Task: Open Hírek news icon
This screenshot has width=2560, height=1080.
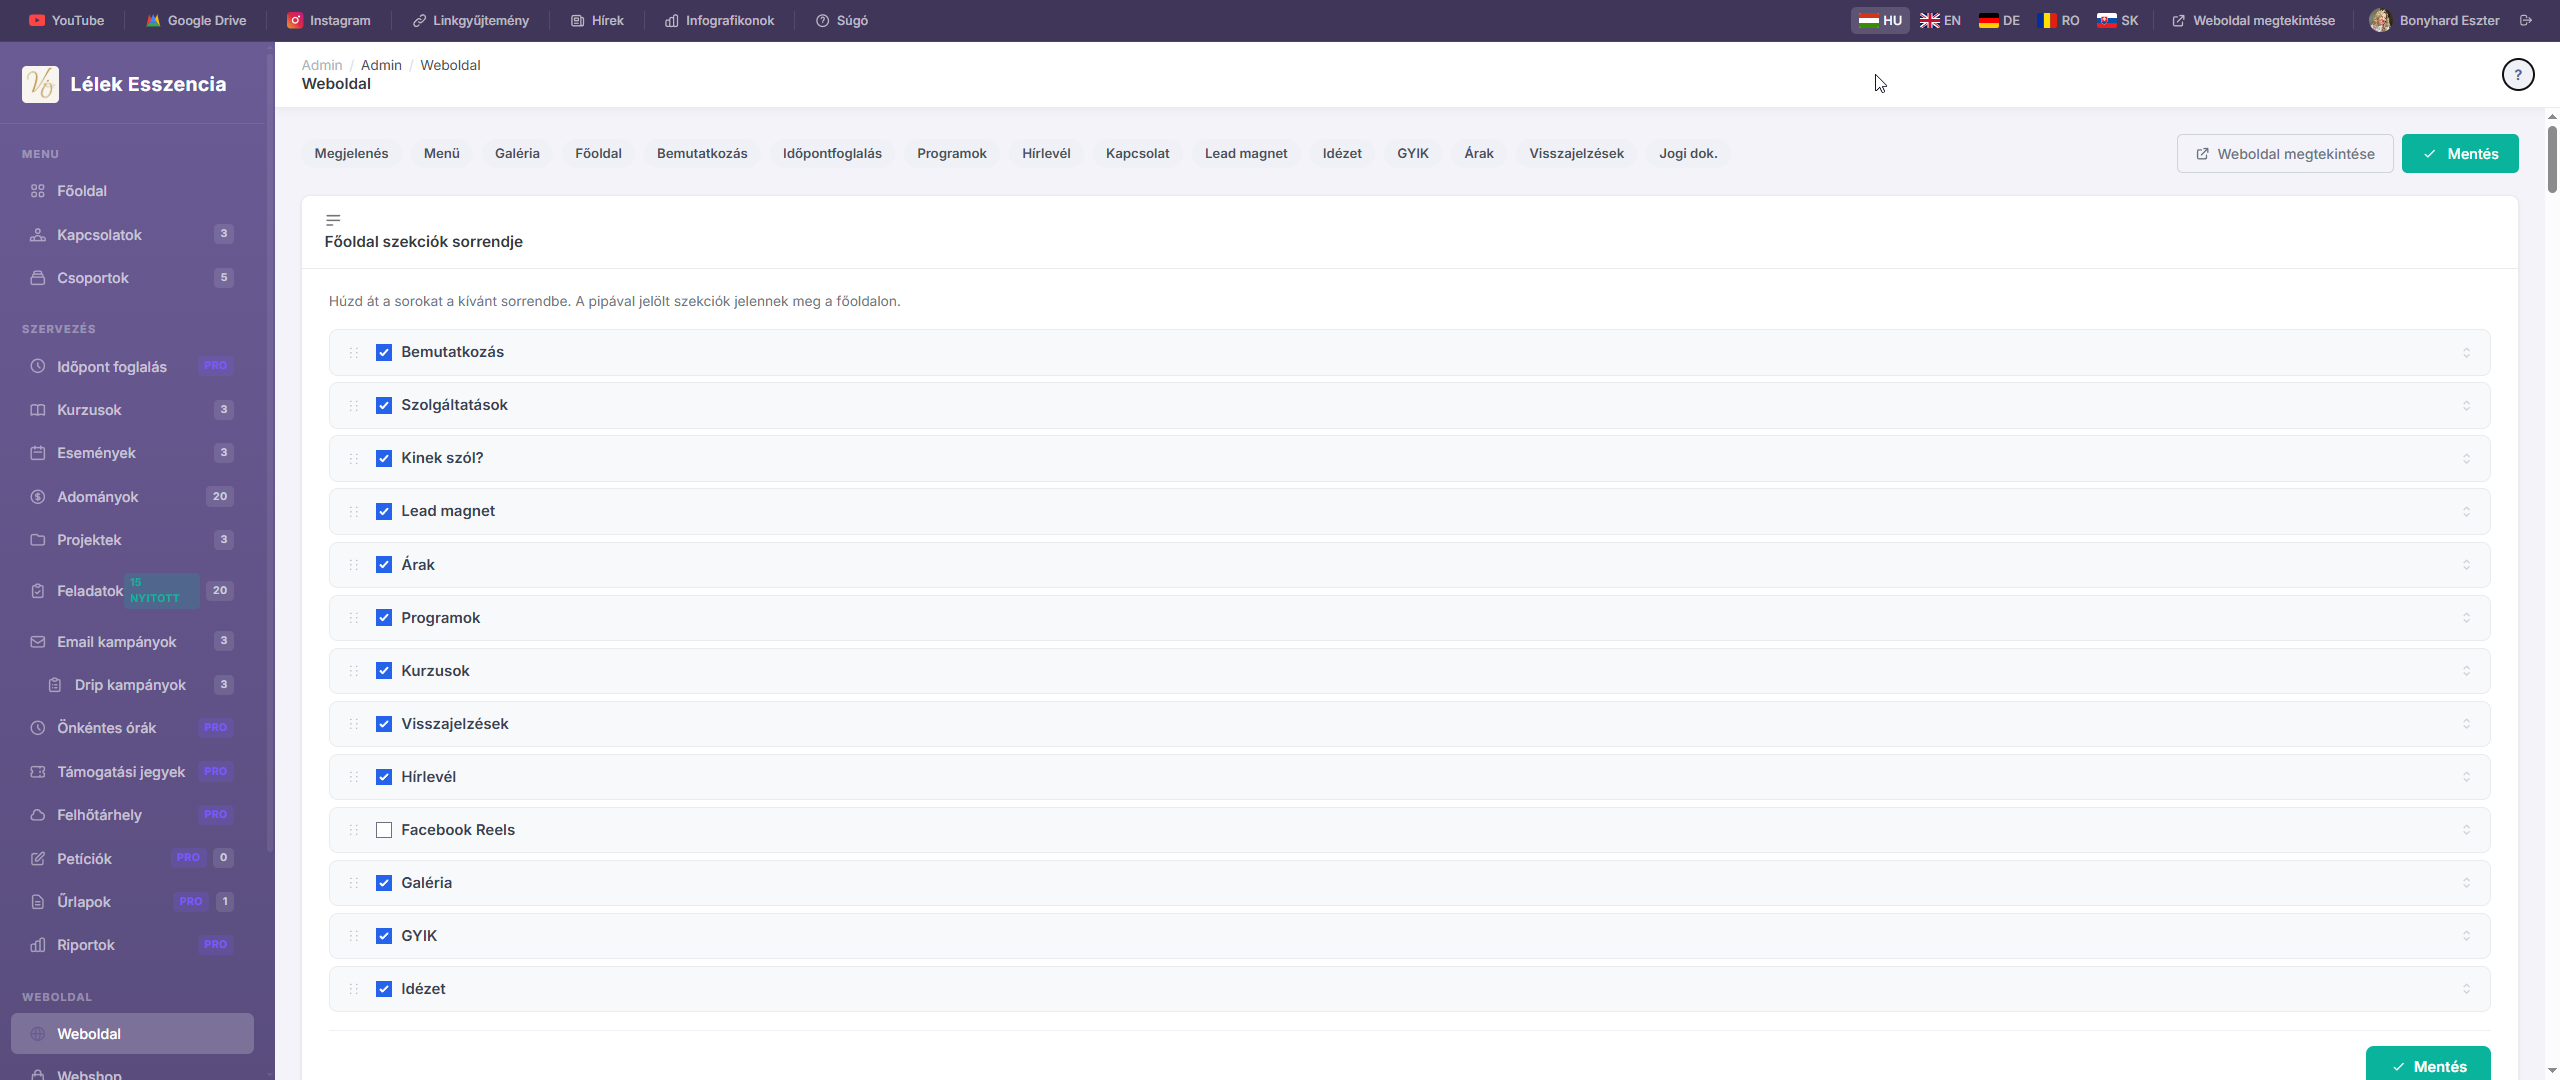Action: tap(577, 20)
